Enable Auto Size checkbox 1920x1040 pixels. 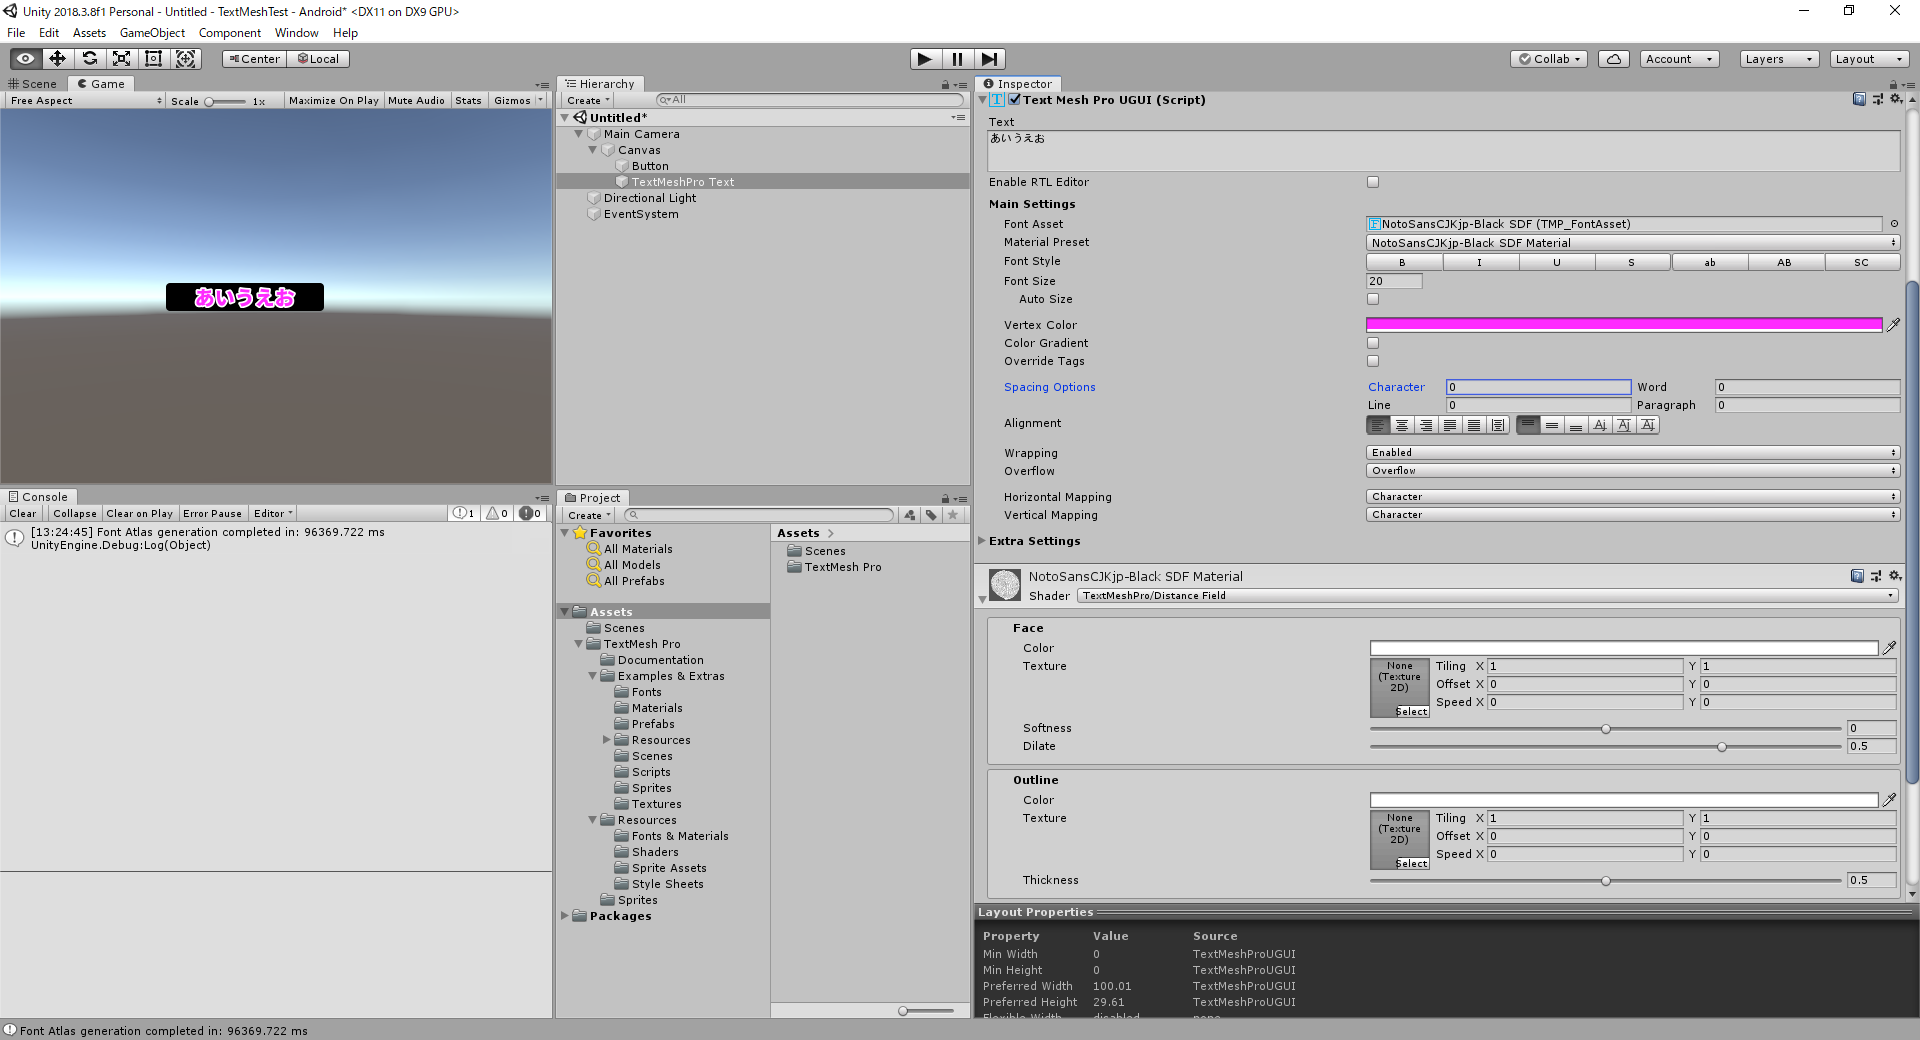[x=1373, y=299]
